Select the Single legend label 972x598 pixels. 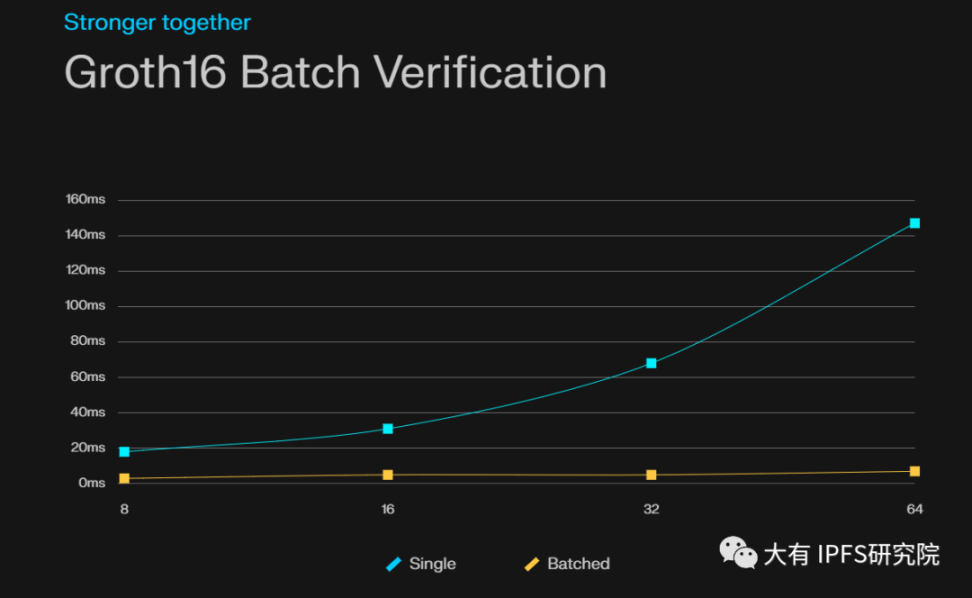tap(432, 564)
